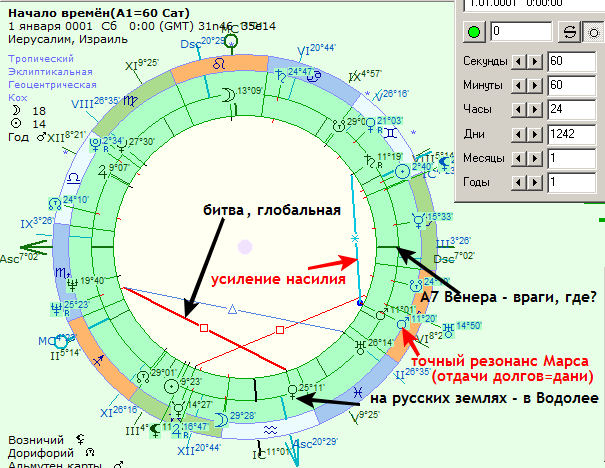The width and height of the screenshot is (605, 468).
Task: Select the Leo sign glyph on the orange sector
Action: pos(219,64)
